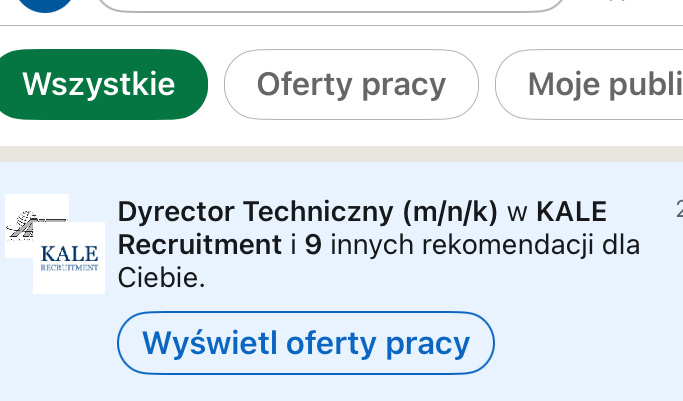Click the word "Ciebie." in the notification

click(161, 277)
